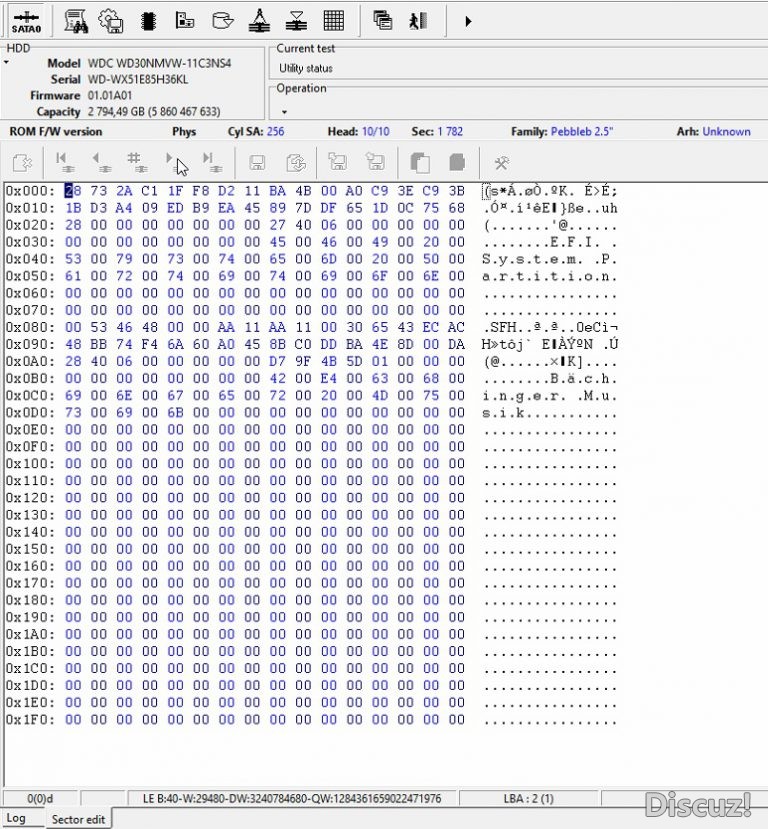
Task: Click the Cyl SA value 256
Action: tap(275, 132)
